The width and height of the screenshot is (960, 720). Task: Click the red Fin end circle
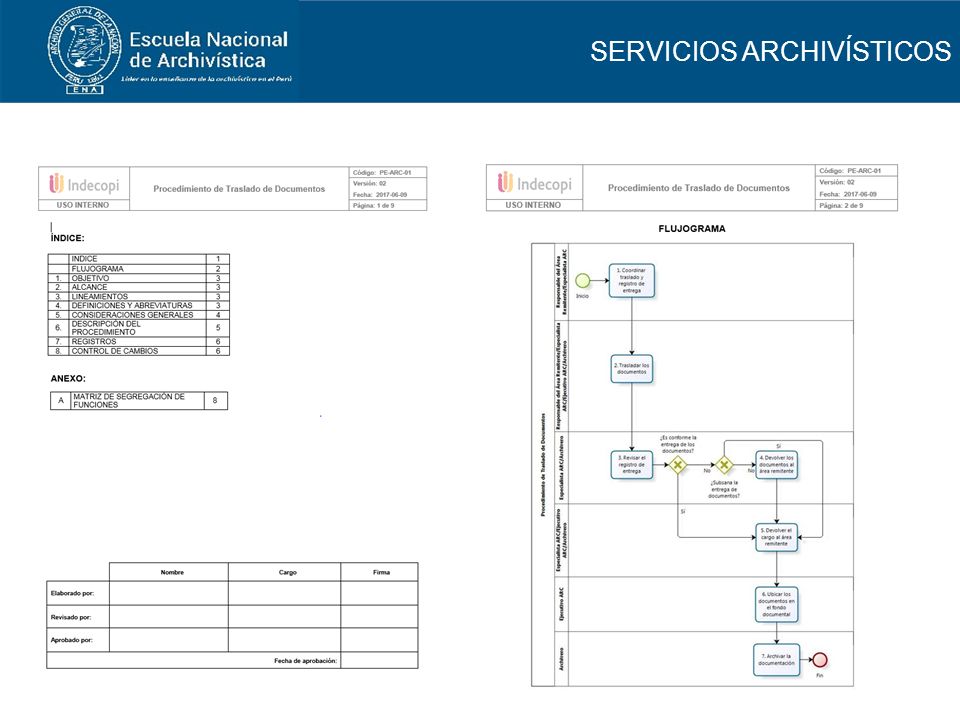pyautogui.click(x=820, y=660)
